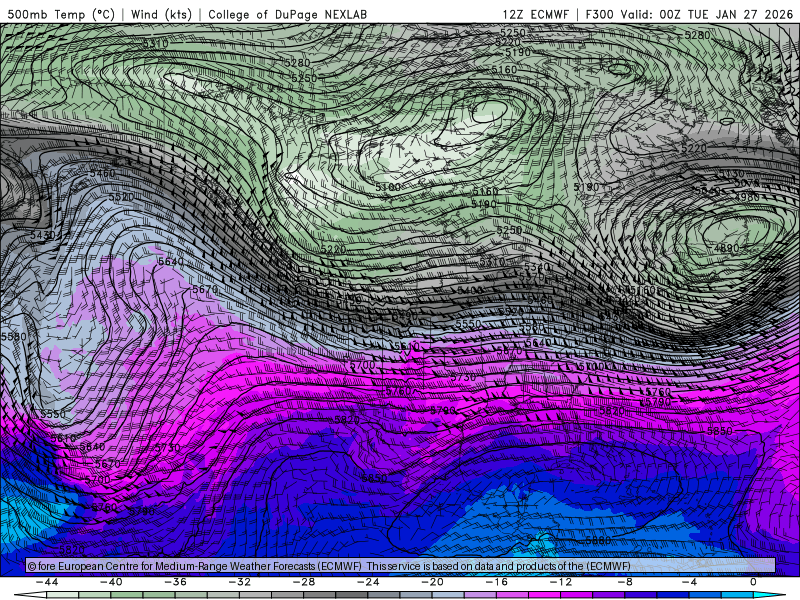Click the ECMWF copyright notice banner

pos(401,566)
